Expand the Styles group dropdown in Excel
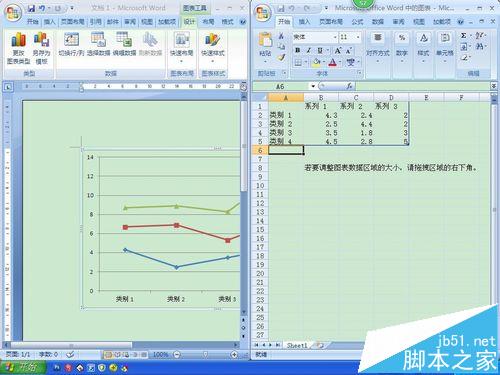500x375 pixels. point(423,48)
